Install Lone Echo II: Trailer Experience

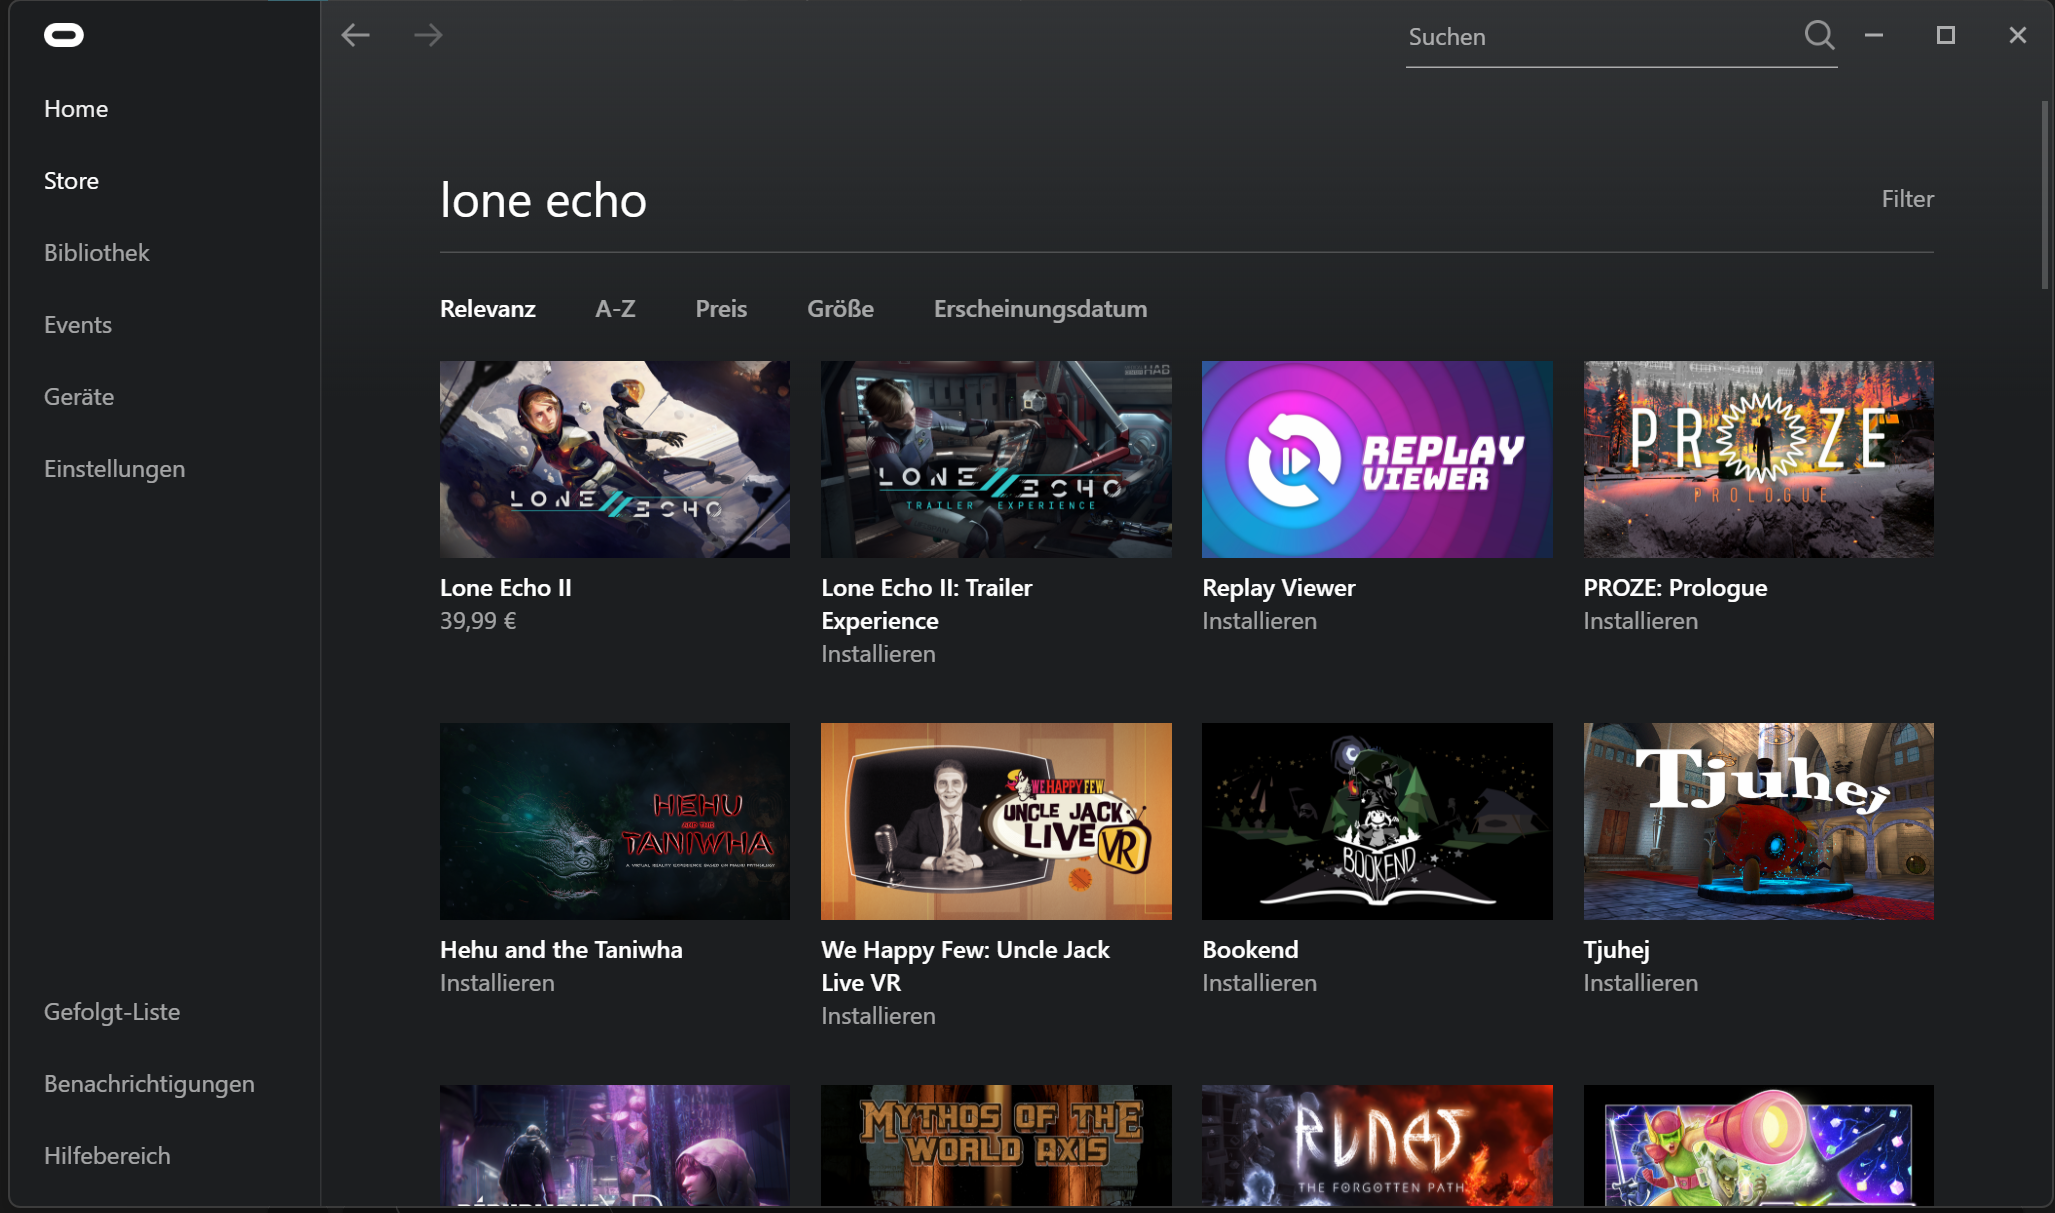point(878,654)
